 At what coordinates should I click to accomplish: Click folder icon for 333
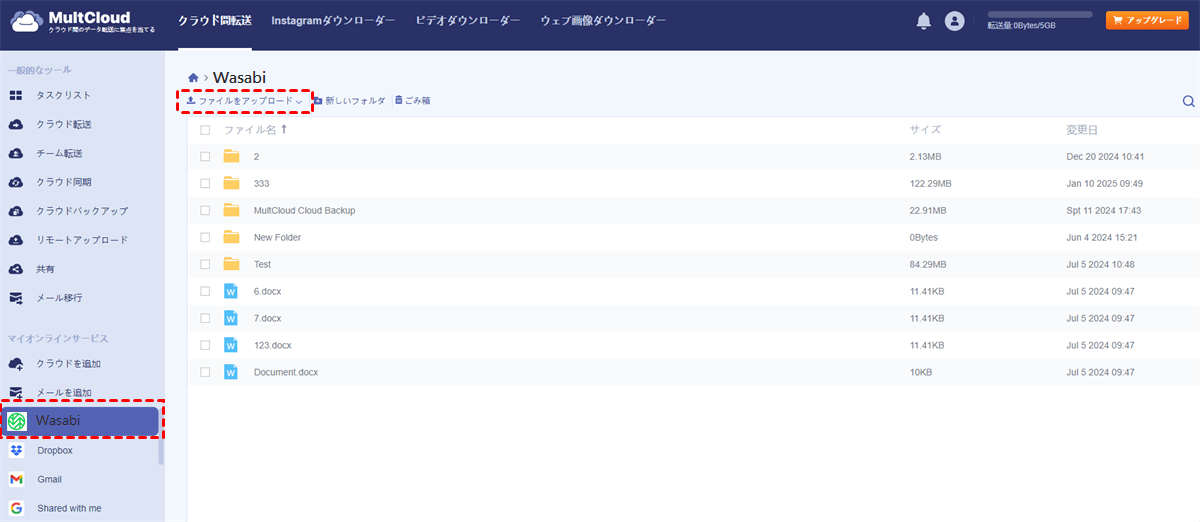[x=232, y=183]
